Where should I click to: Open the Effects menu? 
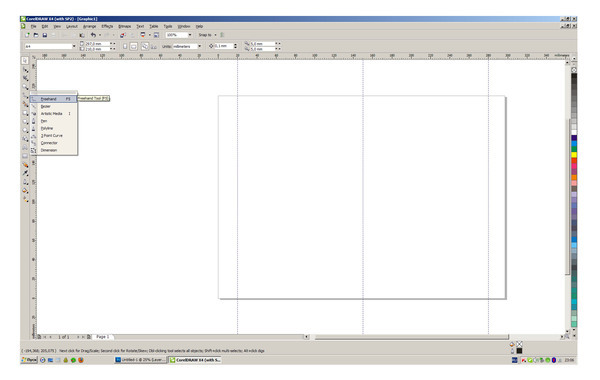click(x=107, y=26)
